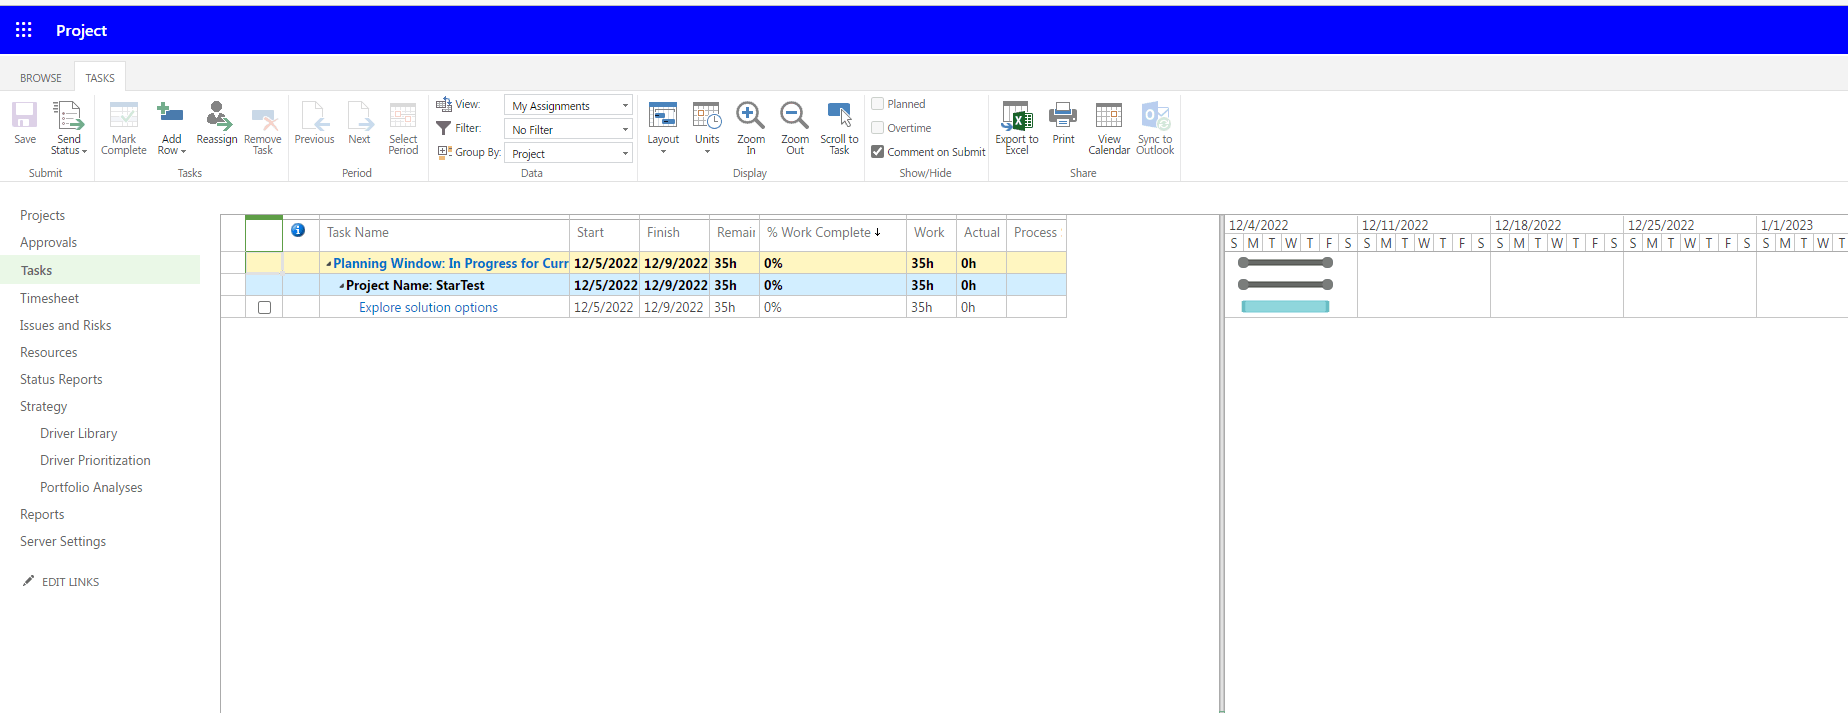
Task: Open the app launcher waffle icon
Action: 24,30
